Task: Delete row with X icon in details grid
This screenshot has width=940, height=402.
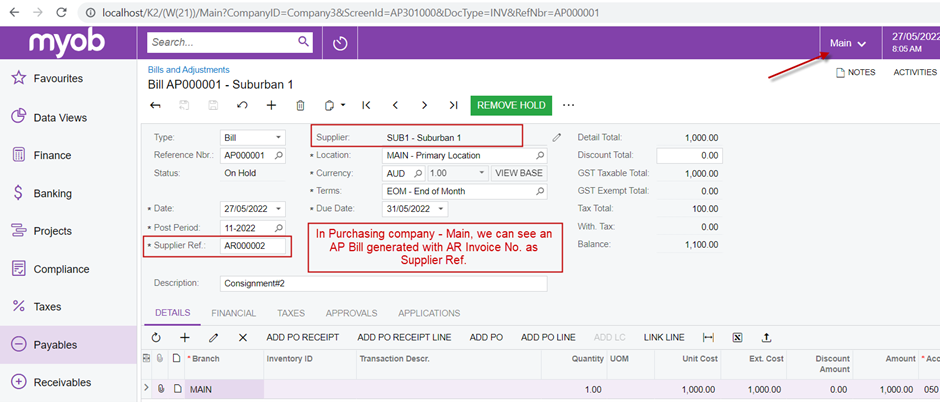Action: click(x=243, y=337)
